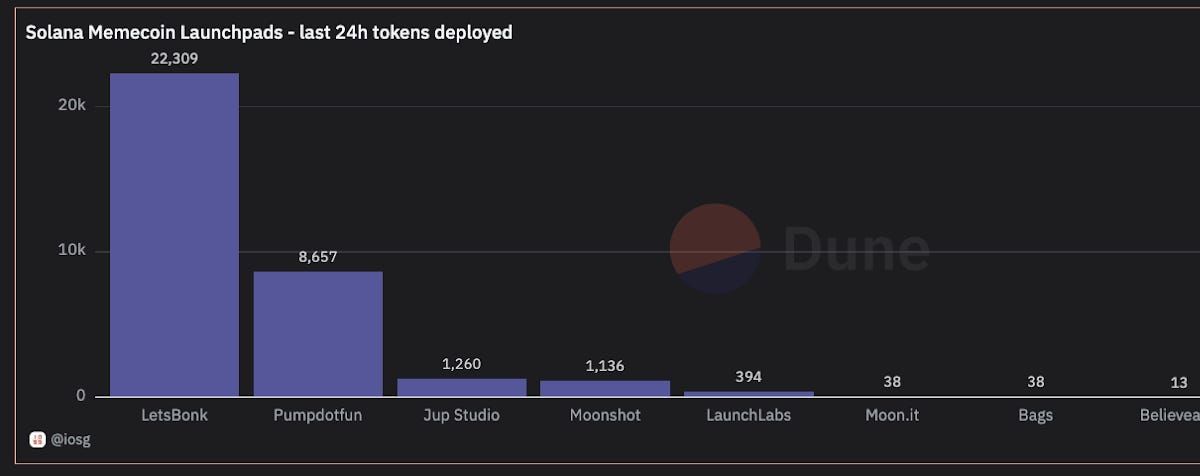Click the 8,657 value label

tap(318, 257)
